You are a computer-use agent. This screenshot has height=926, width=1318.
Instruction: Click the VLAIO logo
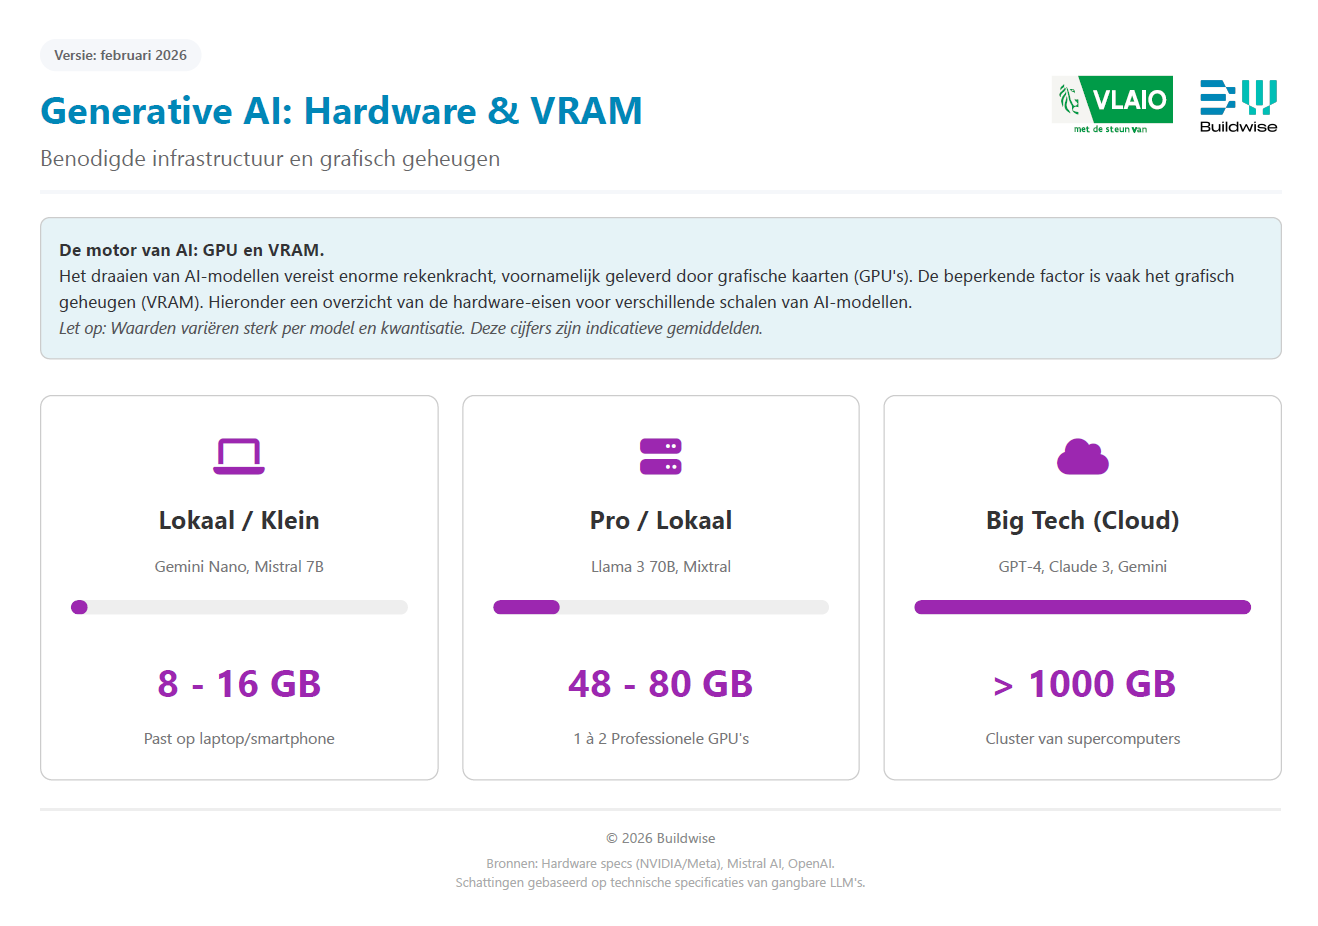click(1112, 105)
